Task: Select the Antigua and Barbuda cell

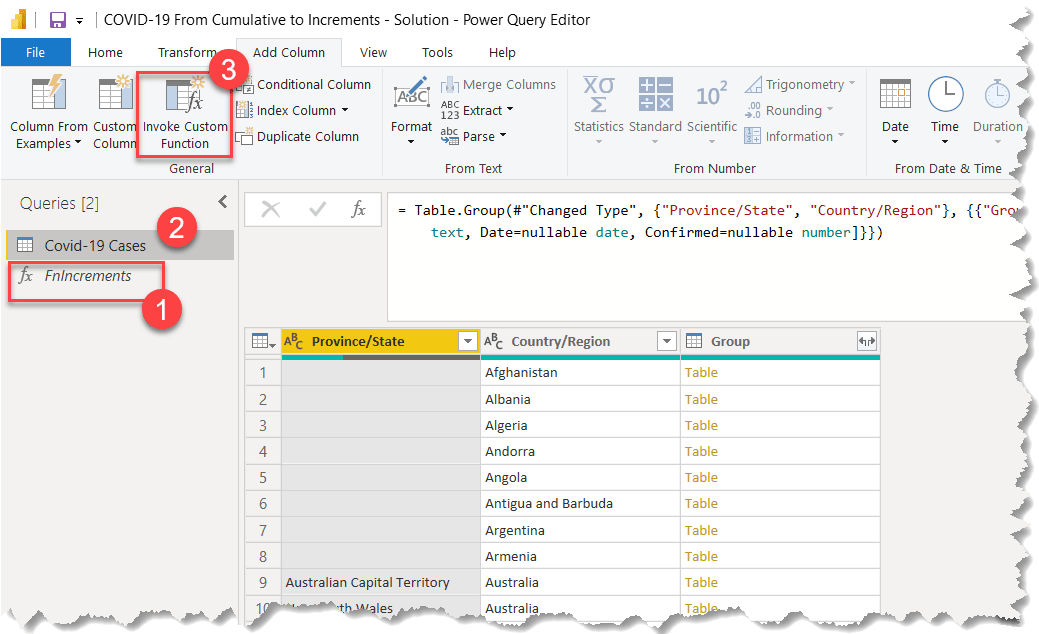Action: point(580,503)
